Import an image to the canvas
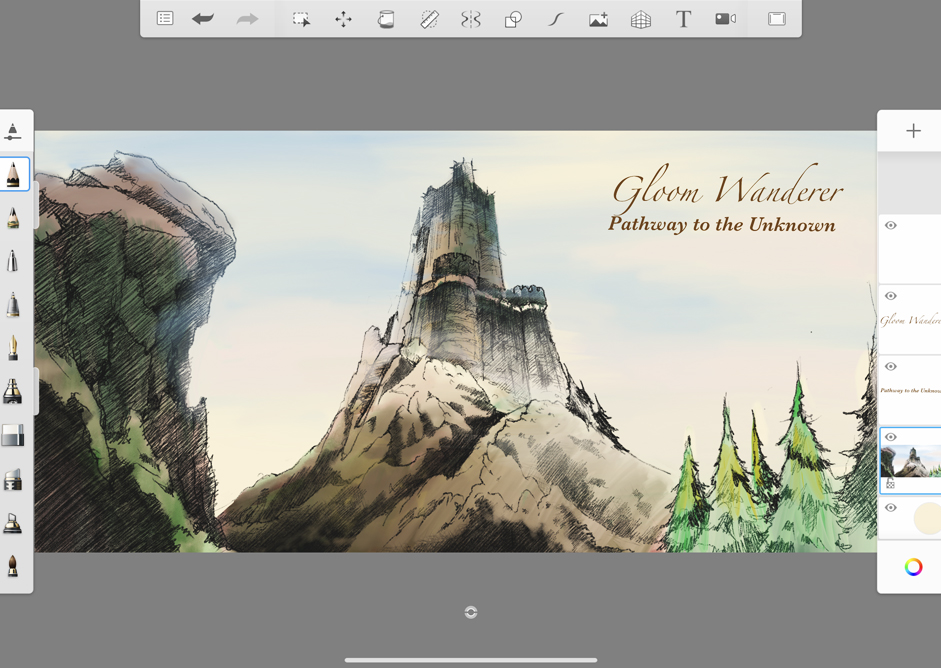 point(598,20)
